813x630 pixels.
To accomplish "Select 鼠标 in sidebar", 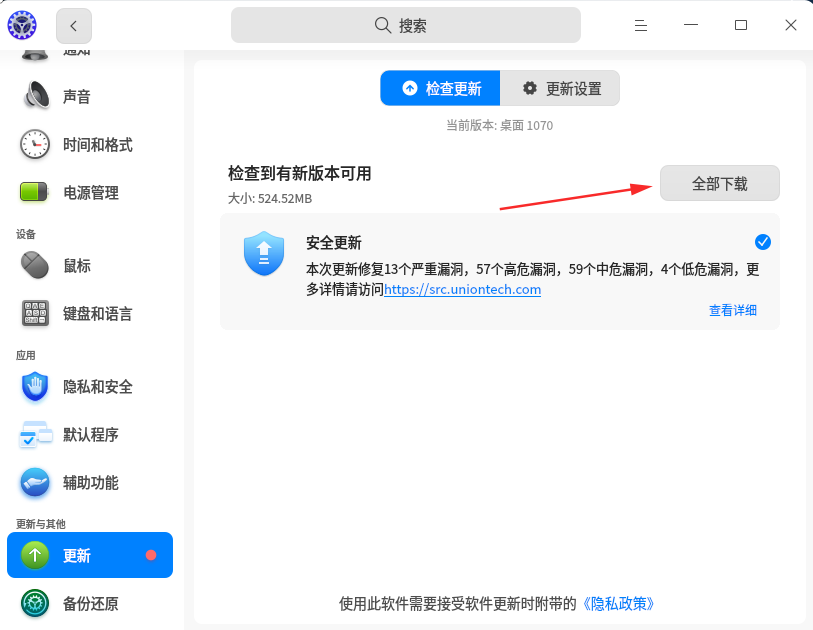I will tap(90, 265).
